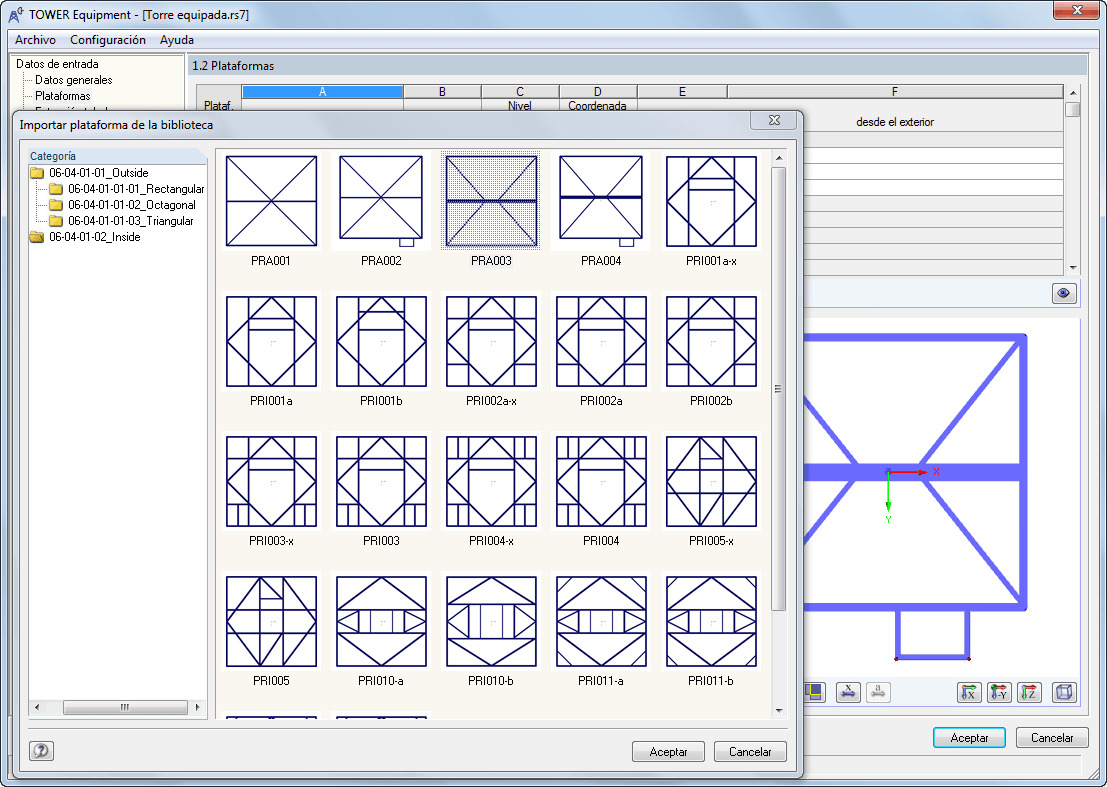The height and width of the screenshot is (787, 1107).
Task: Select the PRI003-x platform thumbnail
Action: 271,481
